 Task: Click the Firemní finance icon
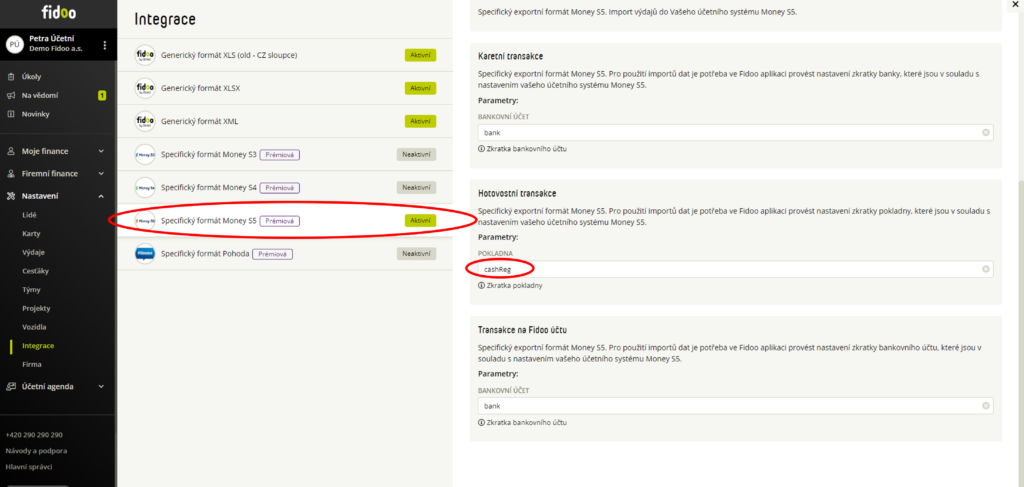tap(10, 174)
